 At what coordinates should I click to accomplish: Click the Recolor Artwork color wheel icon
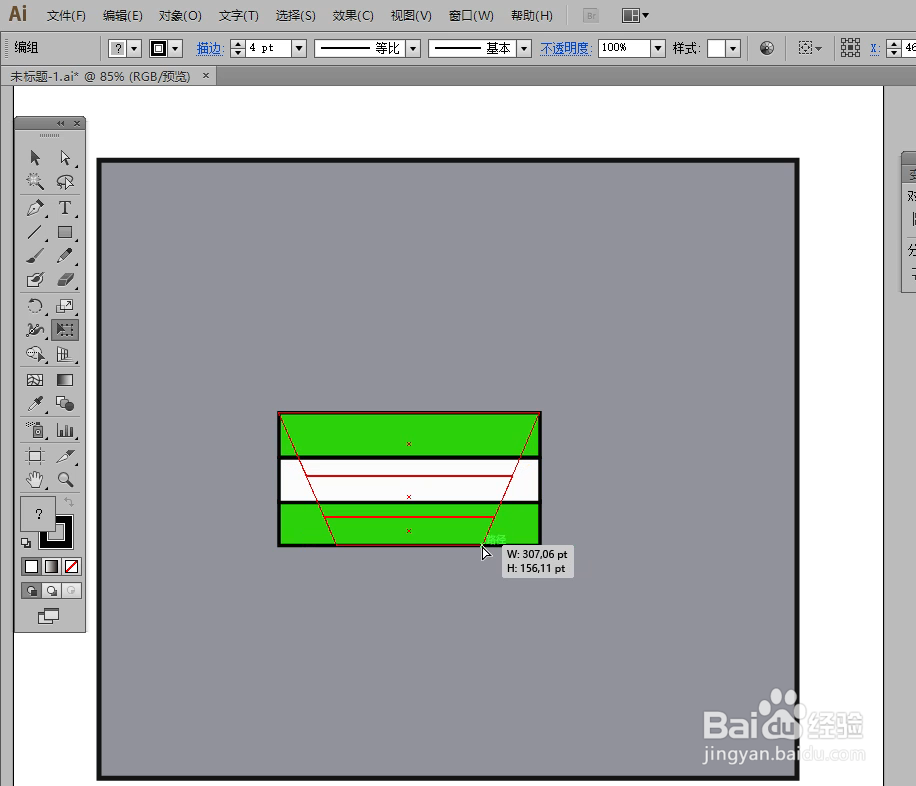767,49
